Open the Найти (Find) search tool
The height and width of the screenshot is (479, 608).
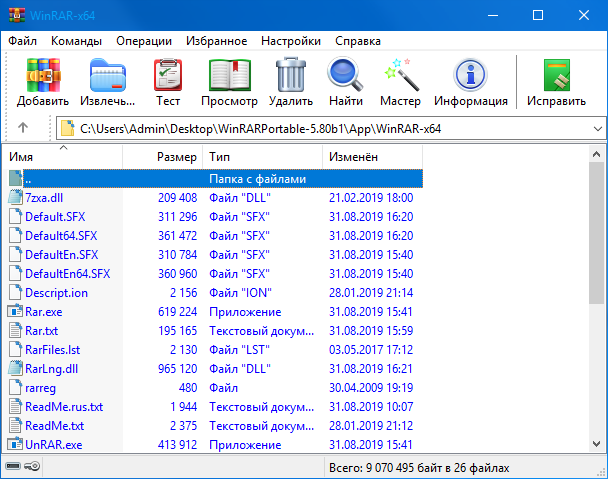click(345, 82)
